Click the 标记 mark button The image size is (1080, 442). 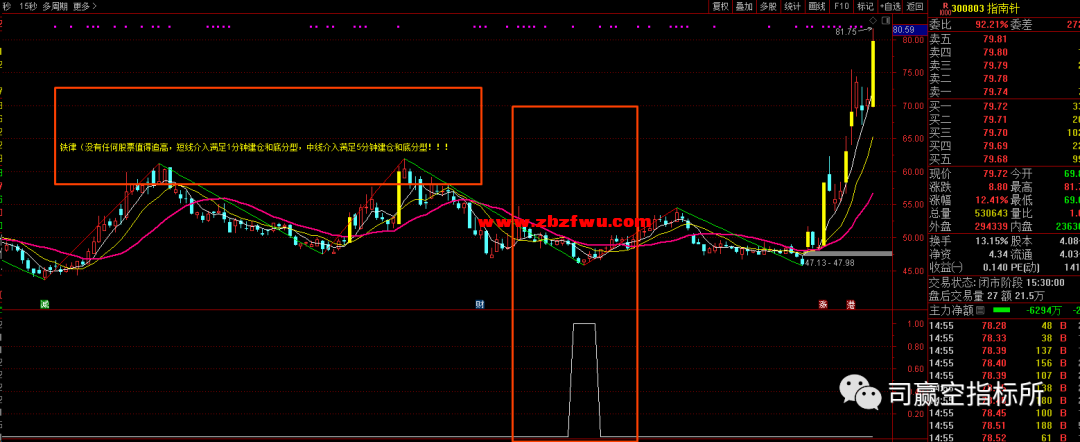pos(864,6)
